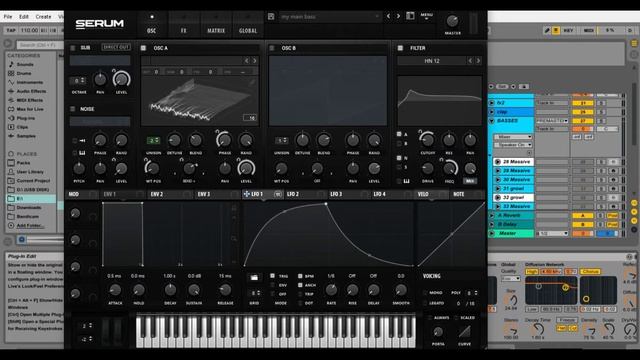This screenshot has width=640, height=360.
Task: Open the Serum MENU dropdown
Action: pos(427,16)
